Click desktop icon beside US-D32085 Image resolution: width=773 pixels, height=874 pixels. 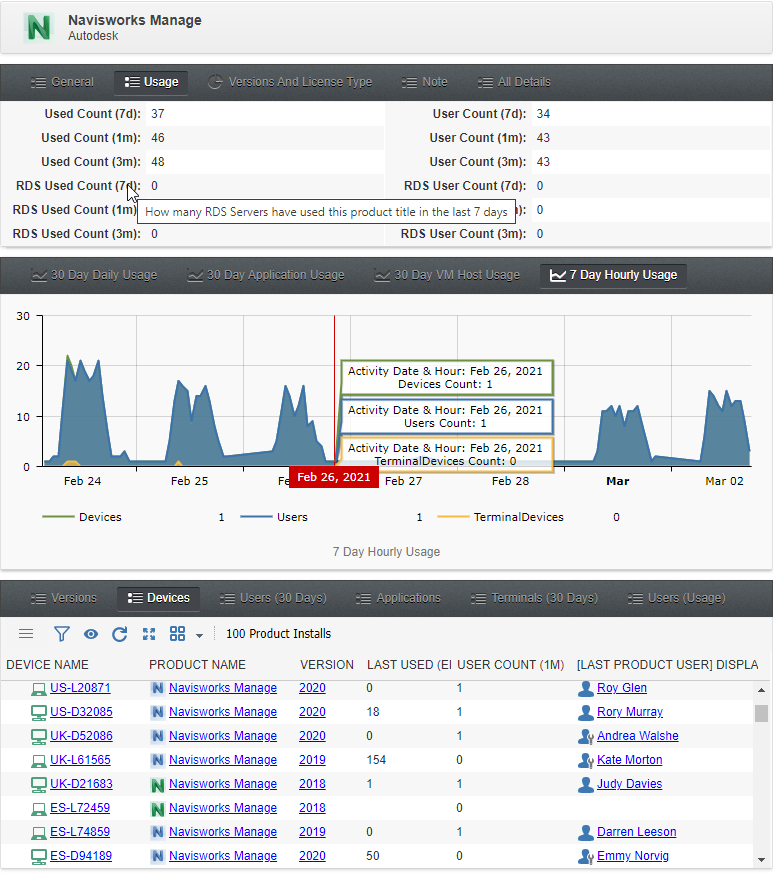38,713
